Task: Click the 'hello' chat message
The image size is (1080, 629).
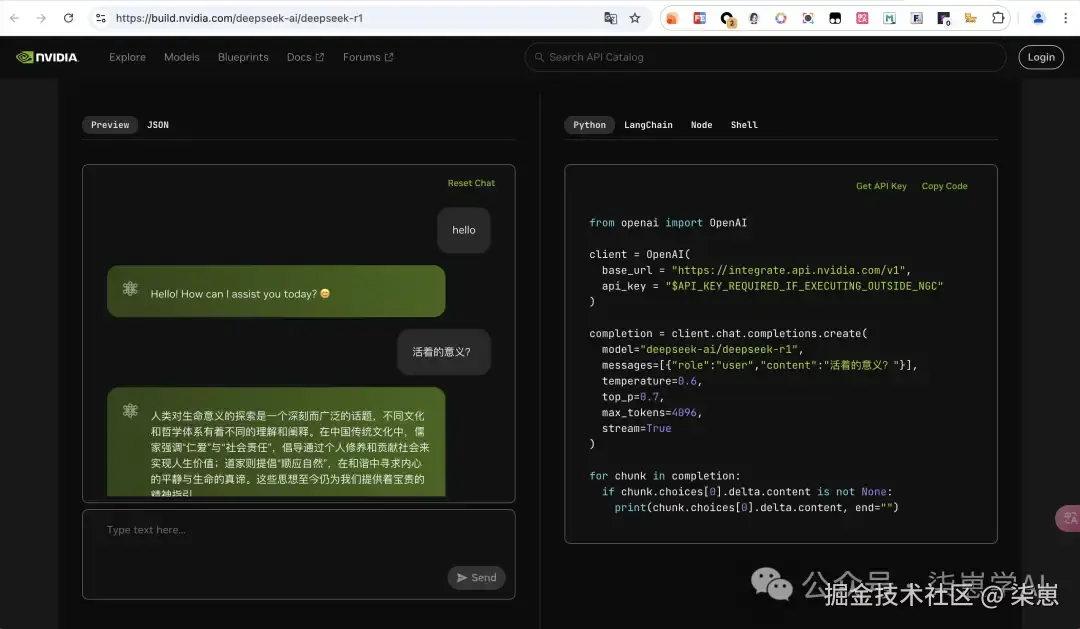Action: point(464,230)
